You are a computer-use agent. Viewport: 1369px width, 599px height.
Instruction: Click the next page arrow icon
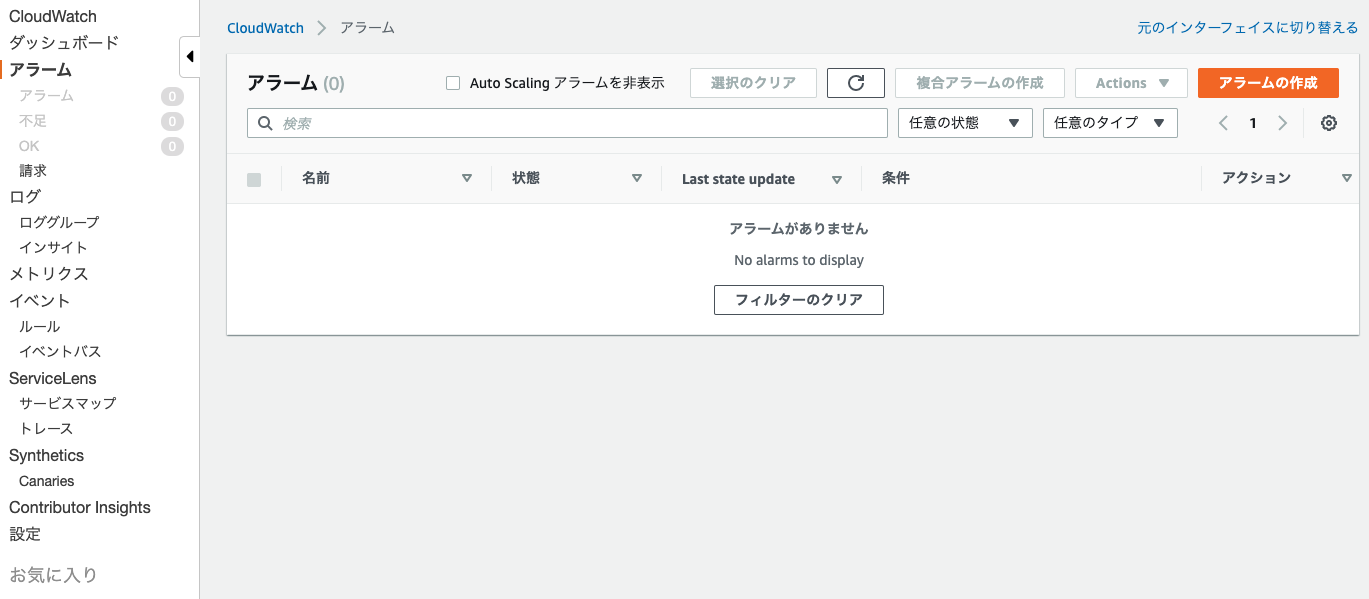tap(1282, 123)
